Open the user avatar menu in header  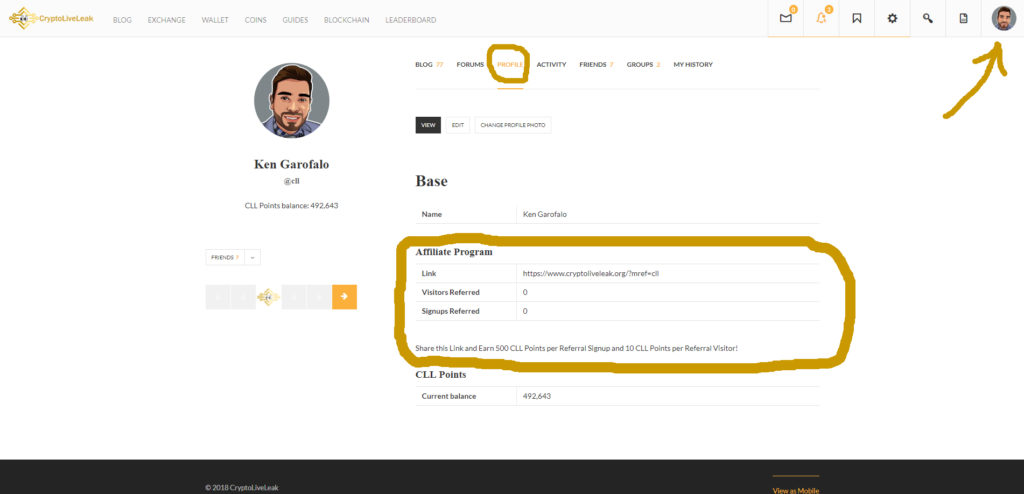click(1004, 18)
